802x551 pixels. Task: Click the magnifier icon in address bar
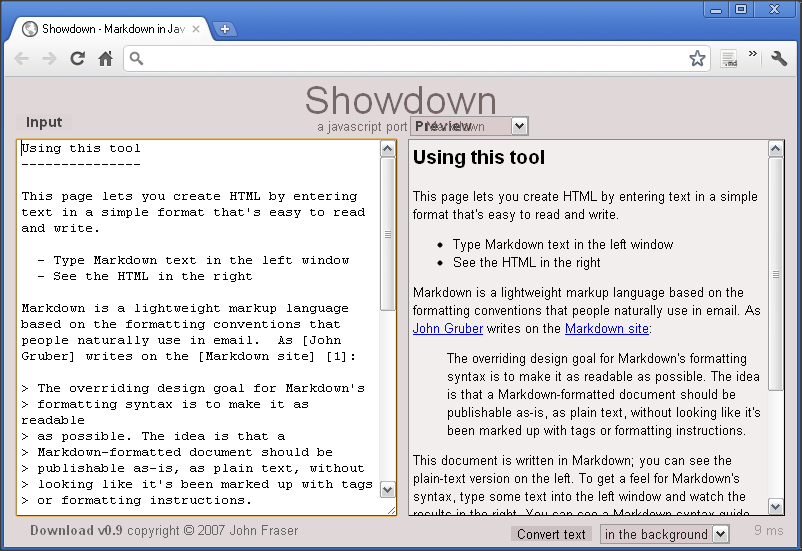[x=136, y=58]
